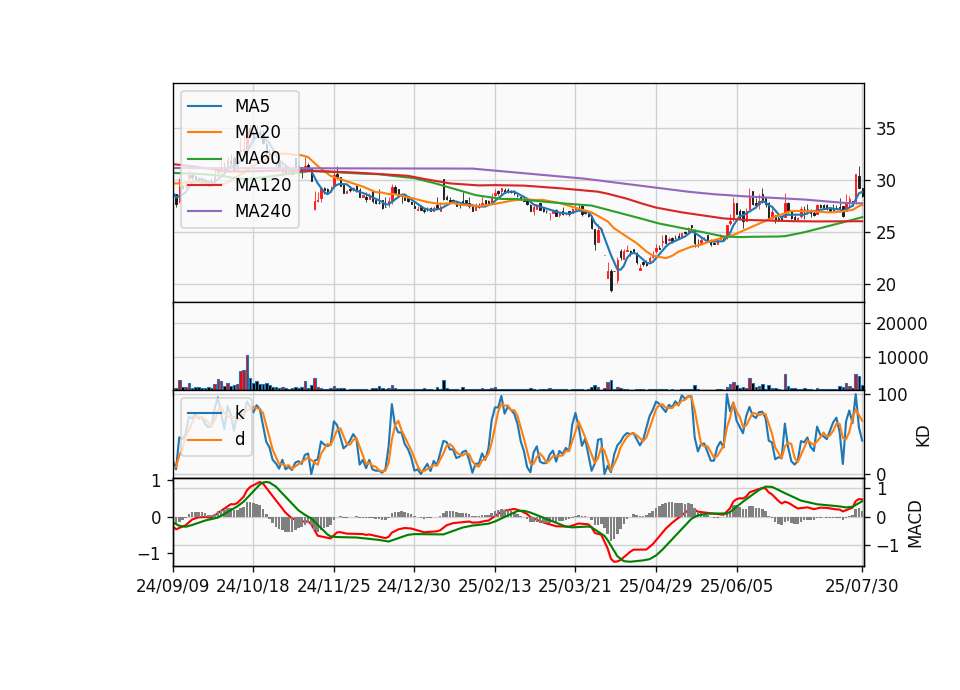Viewport: 960px width, 690px height.
Task: Click the lowest candlestick near price 20
Action: pos(611,281)
